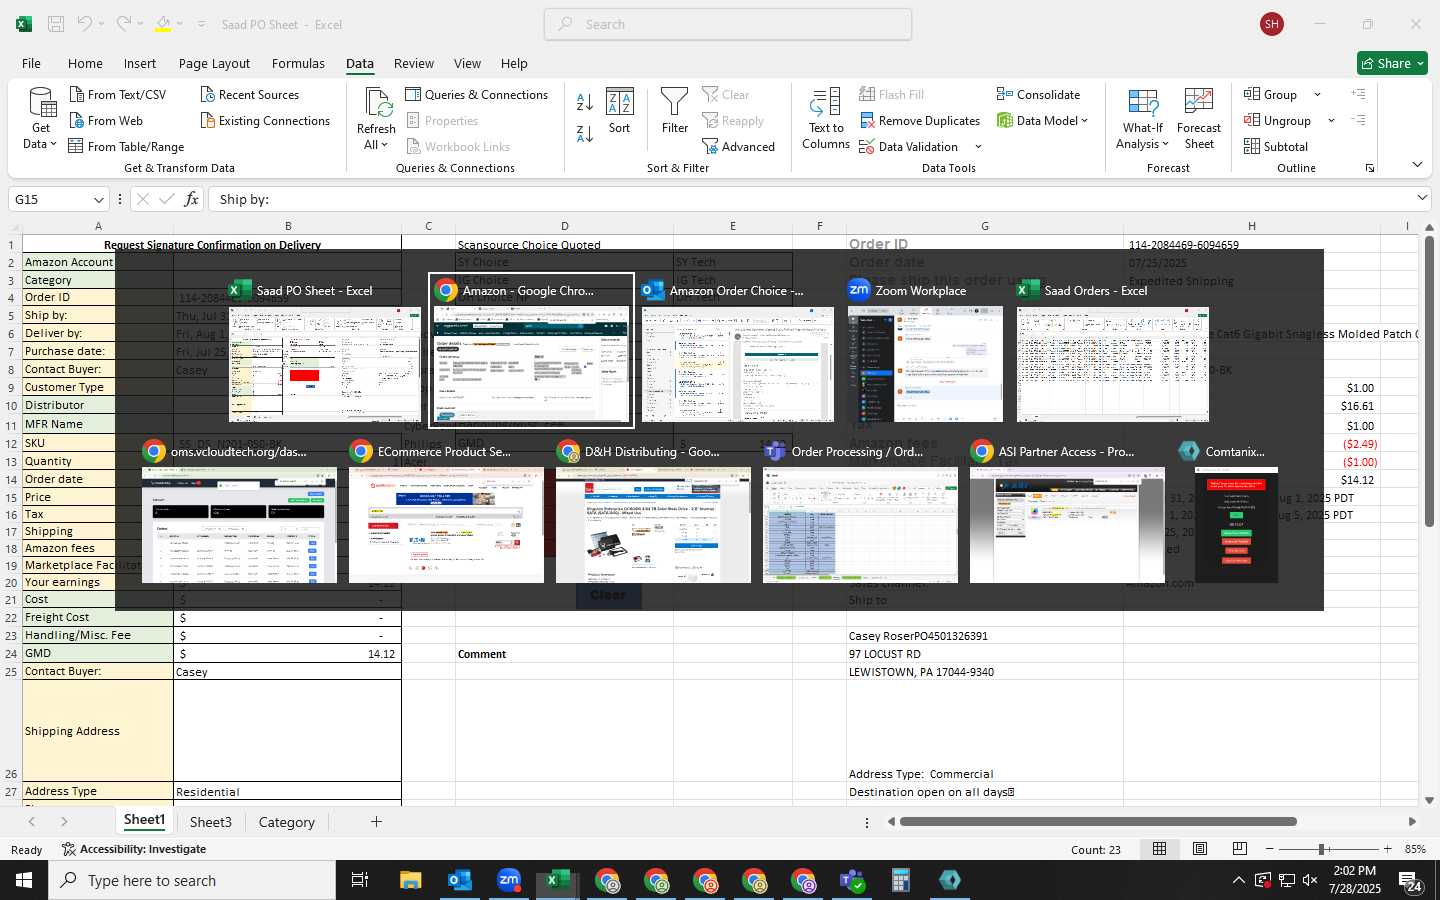Click the Subtotal button
This screenshot has height=900, width=1440.
pos(1276,146)
